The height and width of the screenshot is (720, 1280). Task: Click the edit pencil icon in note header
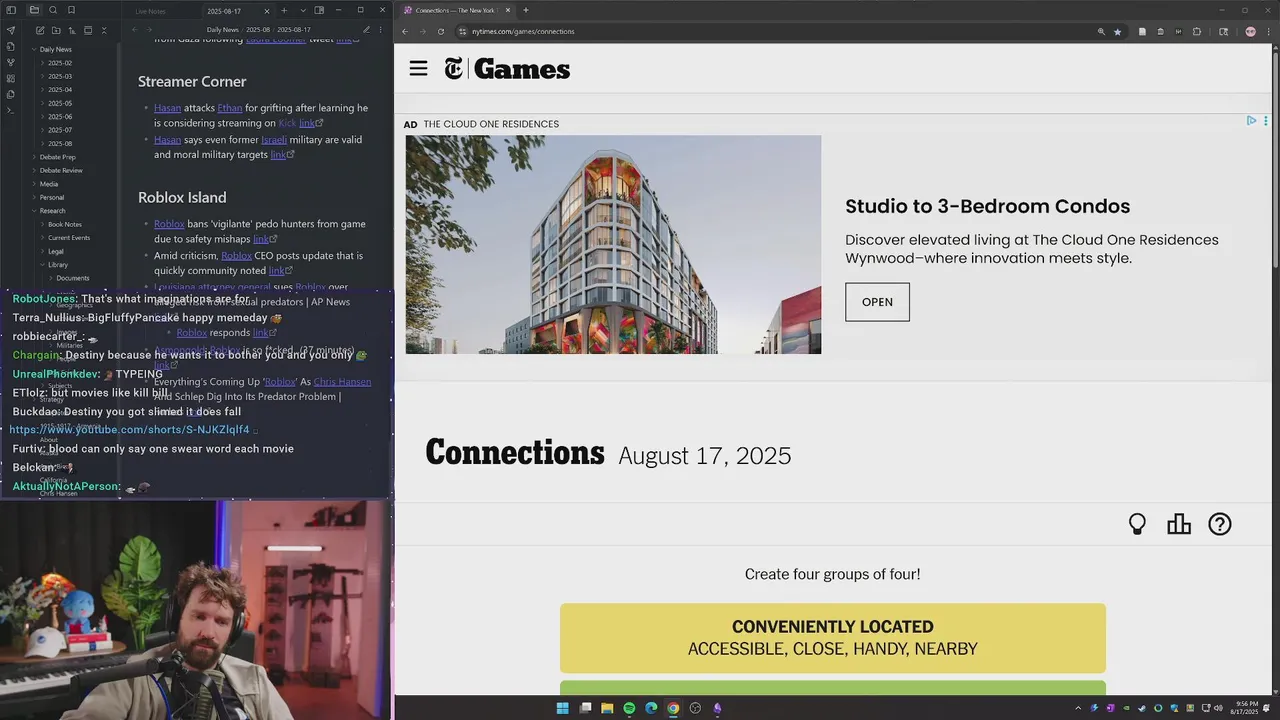pos(366,30)
